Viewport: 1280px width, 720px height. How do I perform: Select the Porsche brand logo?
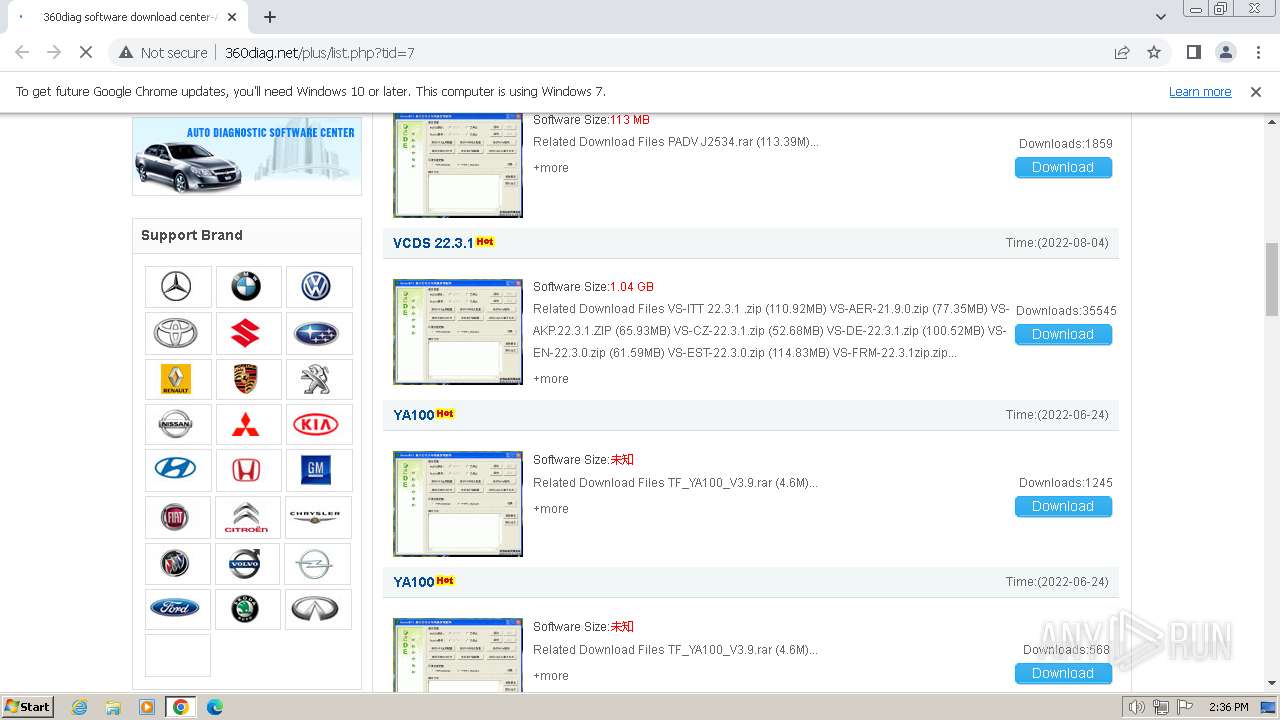point(247,379)
